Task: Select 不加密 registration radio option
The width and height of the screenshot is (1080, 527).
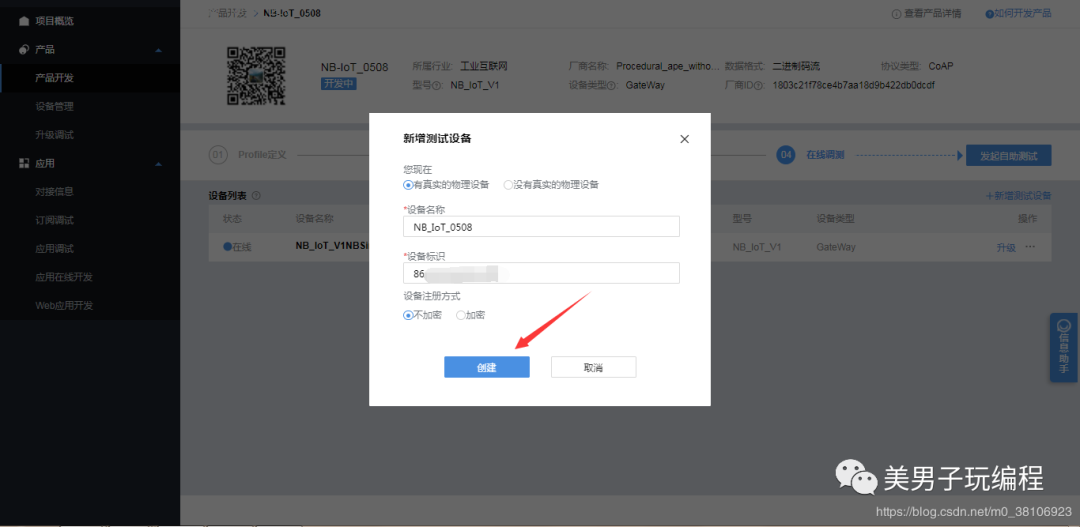Action: (x=422, y=316)
